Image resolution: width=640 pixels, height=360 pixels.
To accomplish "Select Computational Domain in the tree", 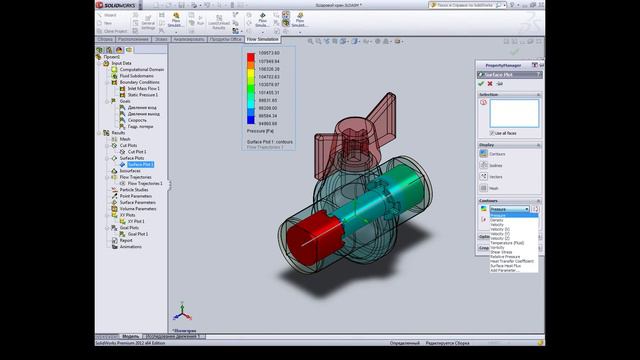I will (141, 69).
